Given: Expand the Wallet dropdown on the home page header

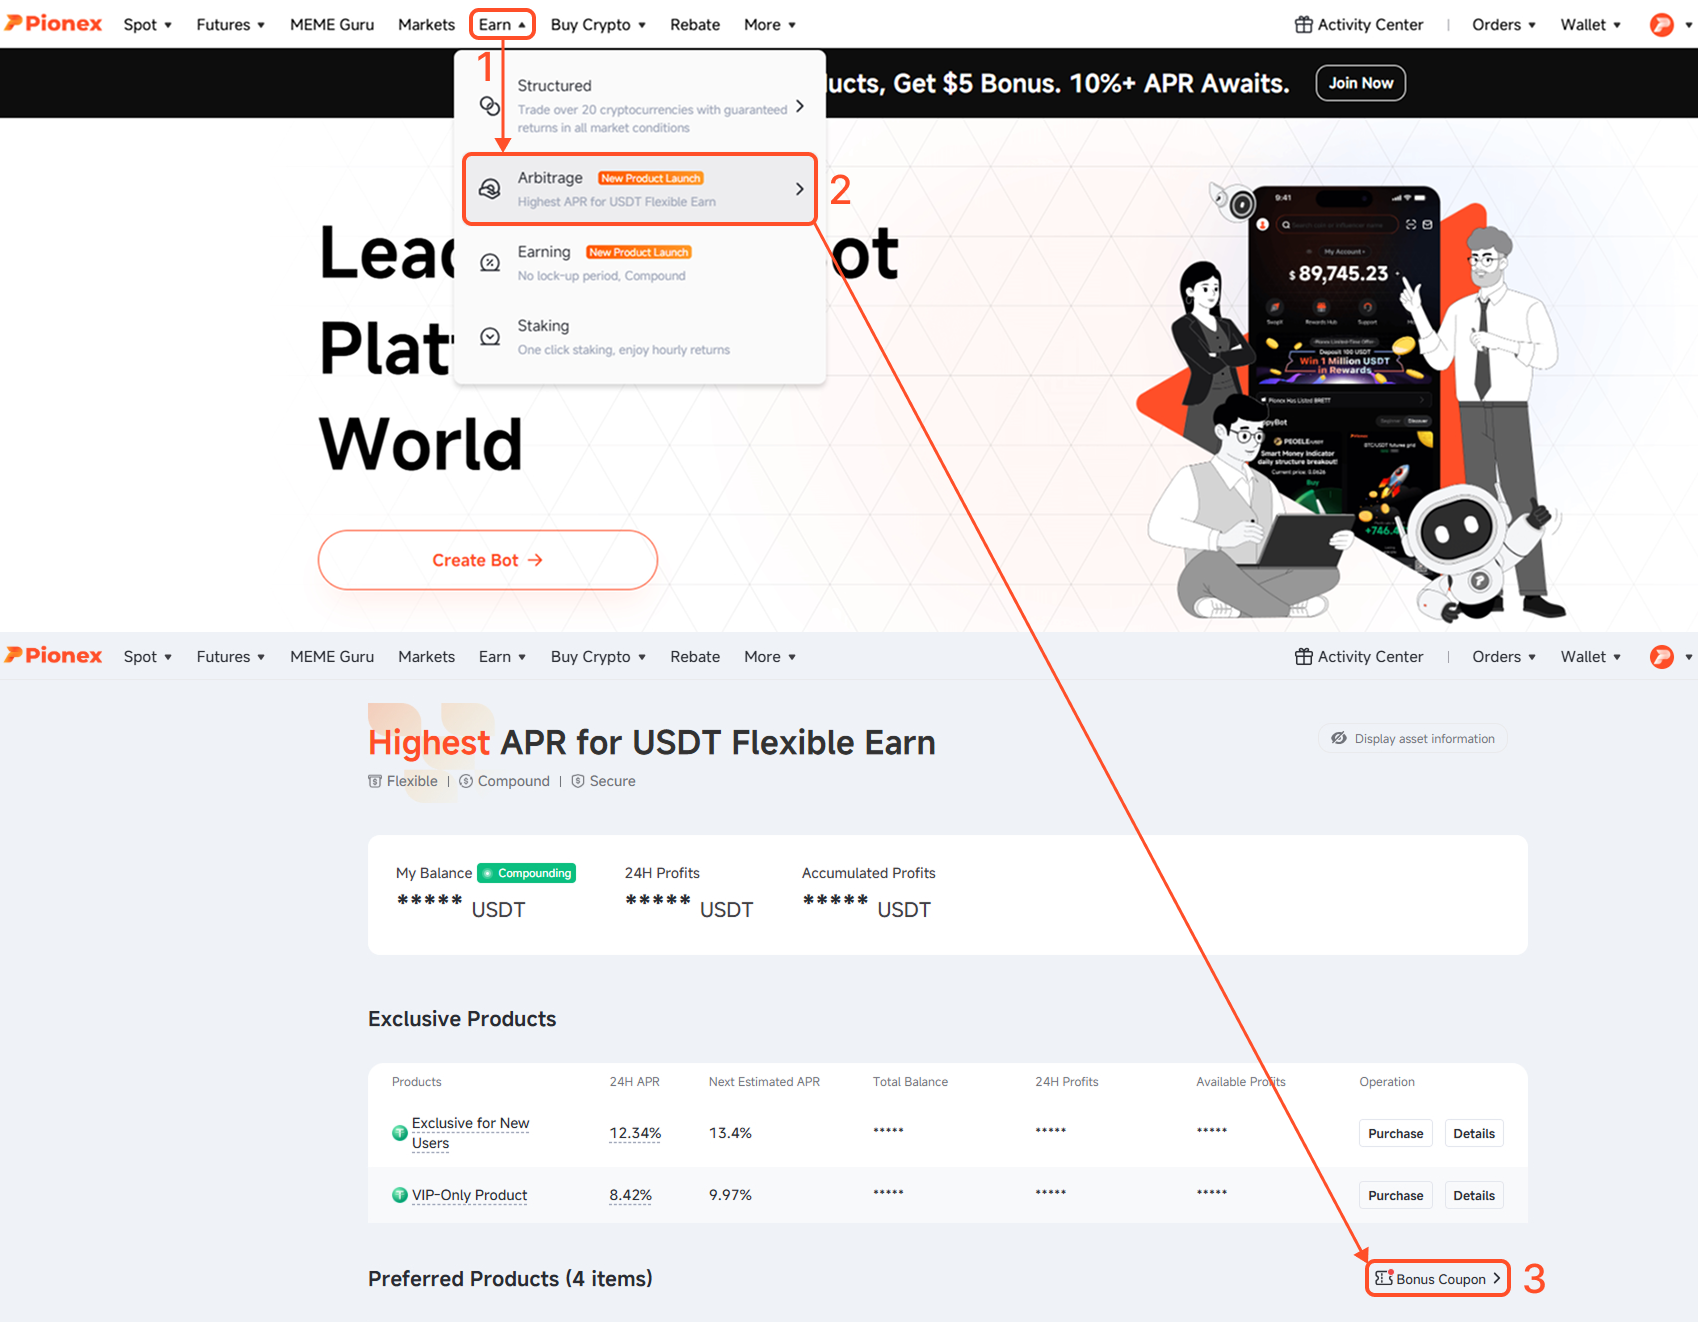Looking at the screenshot, I should pyautogui.click(x=1591, y=25).
